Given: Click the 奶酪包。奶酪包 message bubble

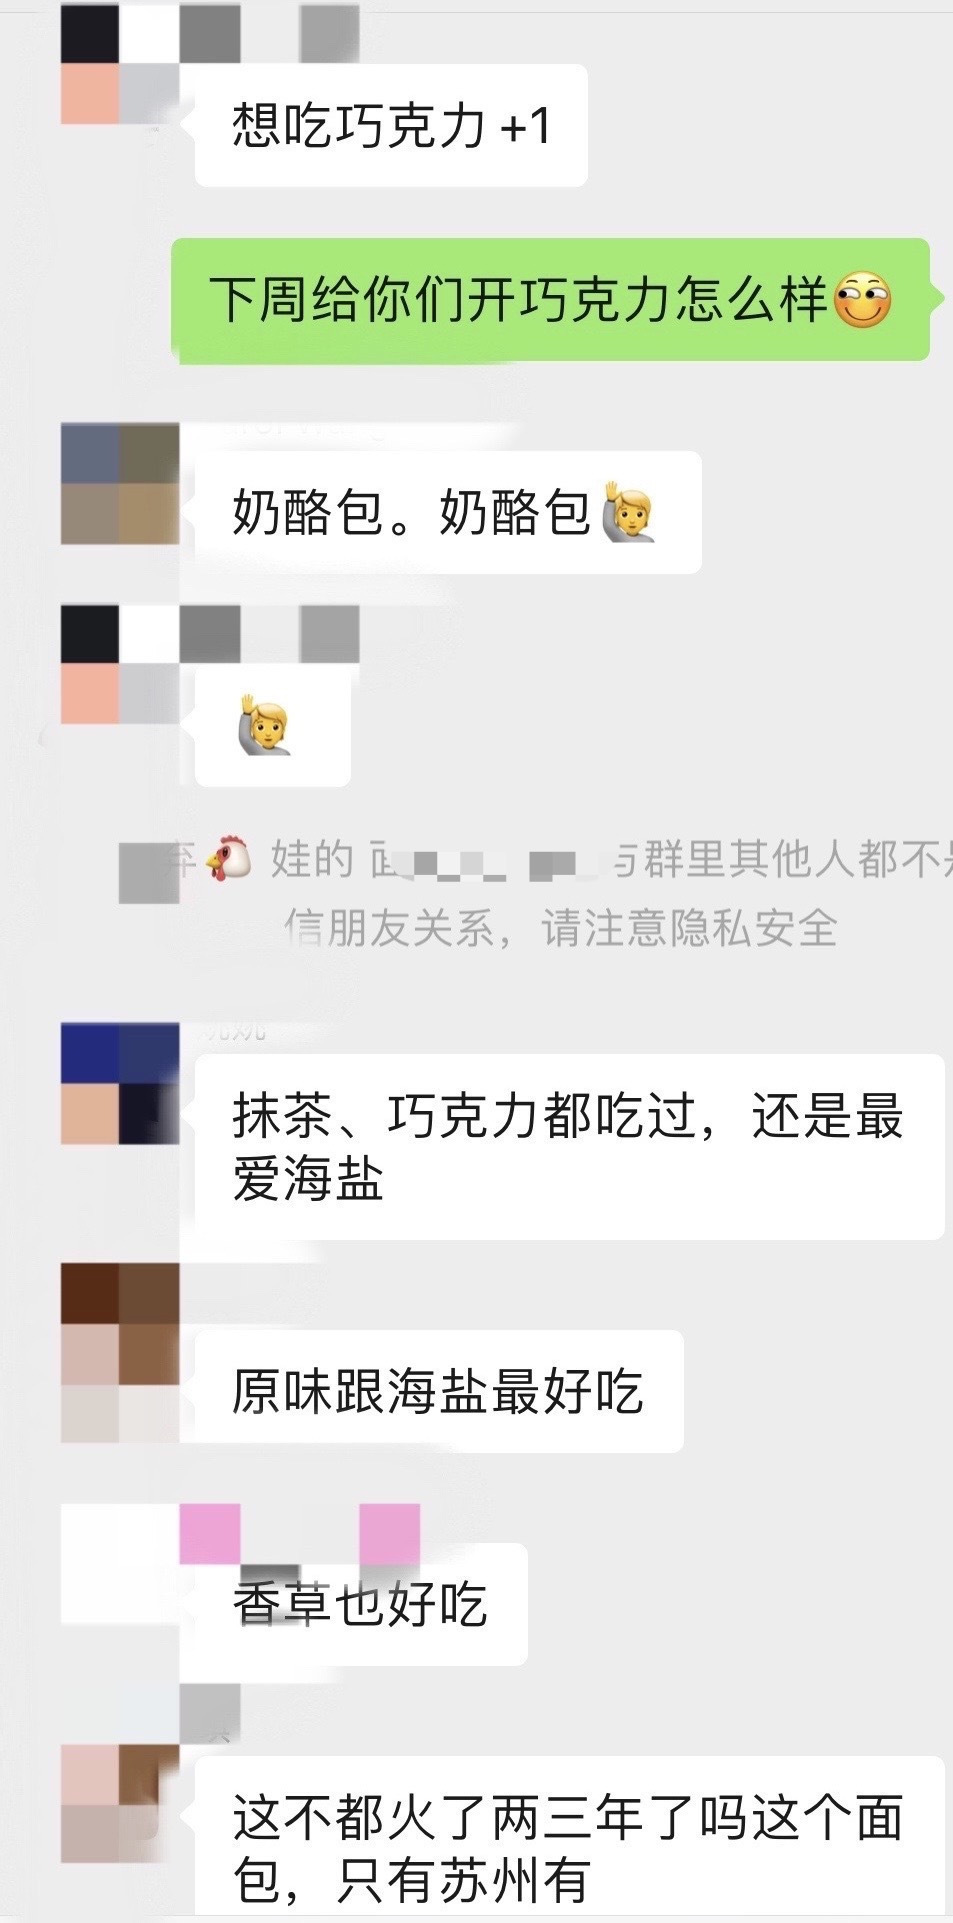Looking at the screenshot, I should coord(448,512).
